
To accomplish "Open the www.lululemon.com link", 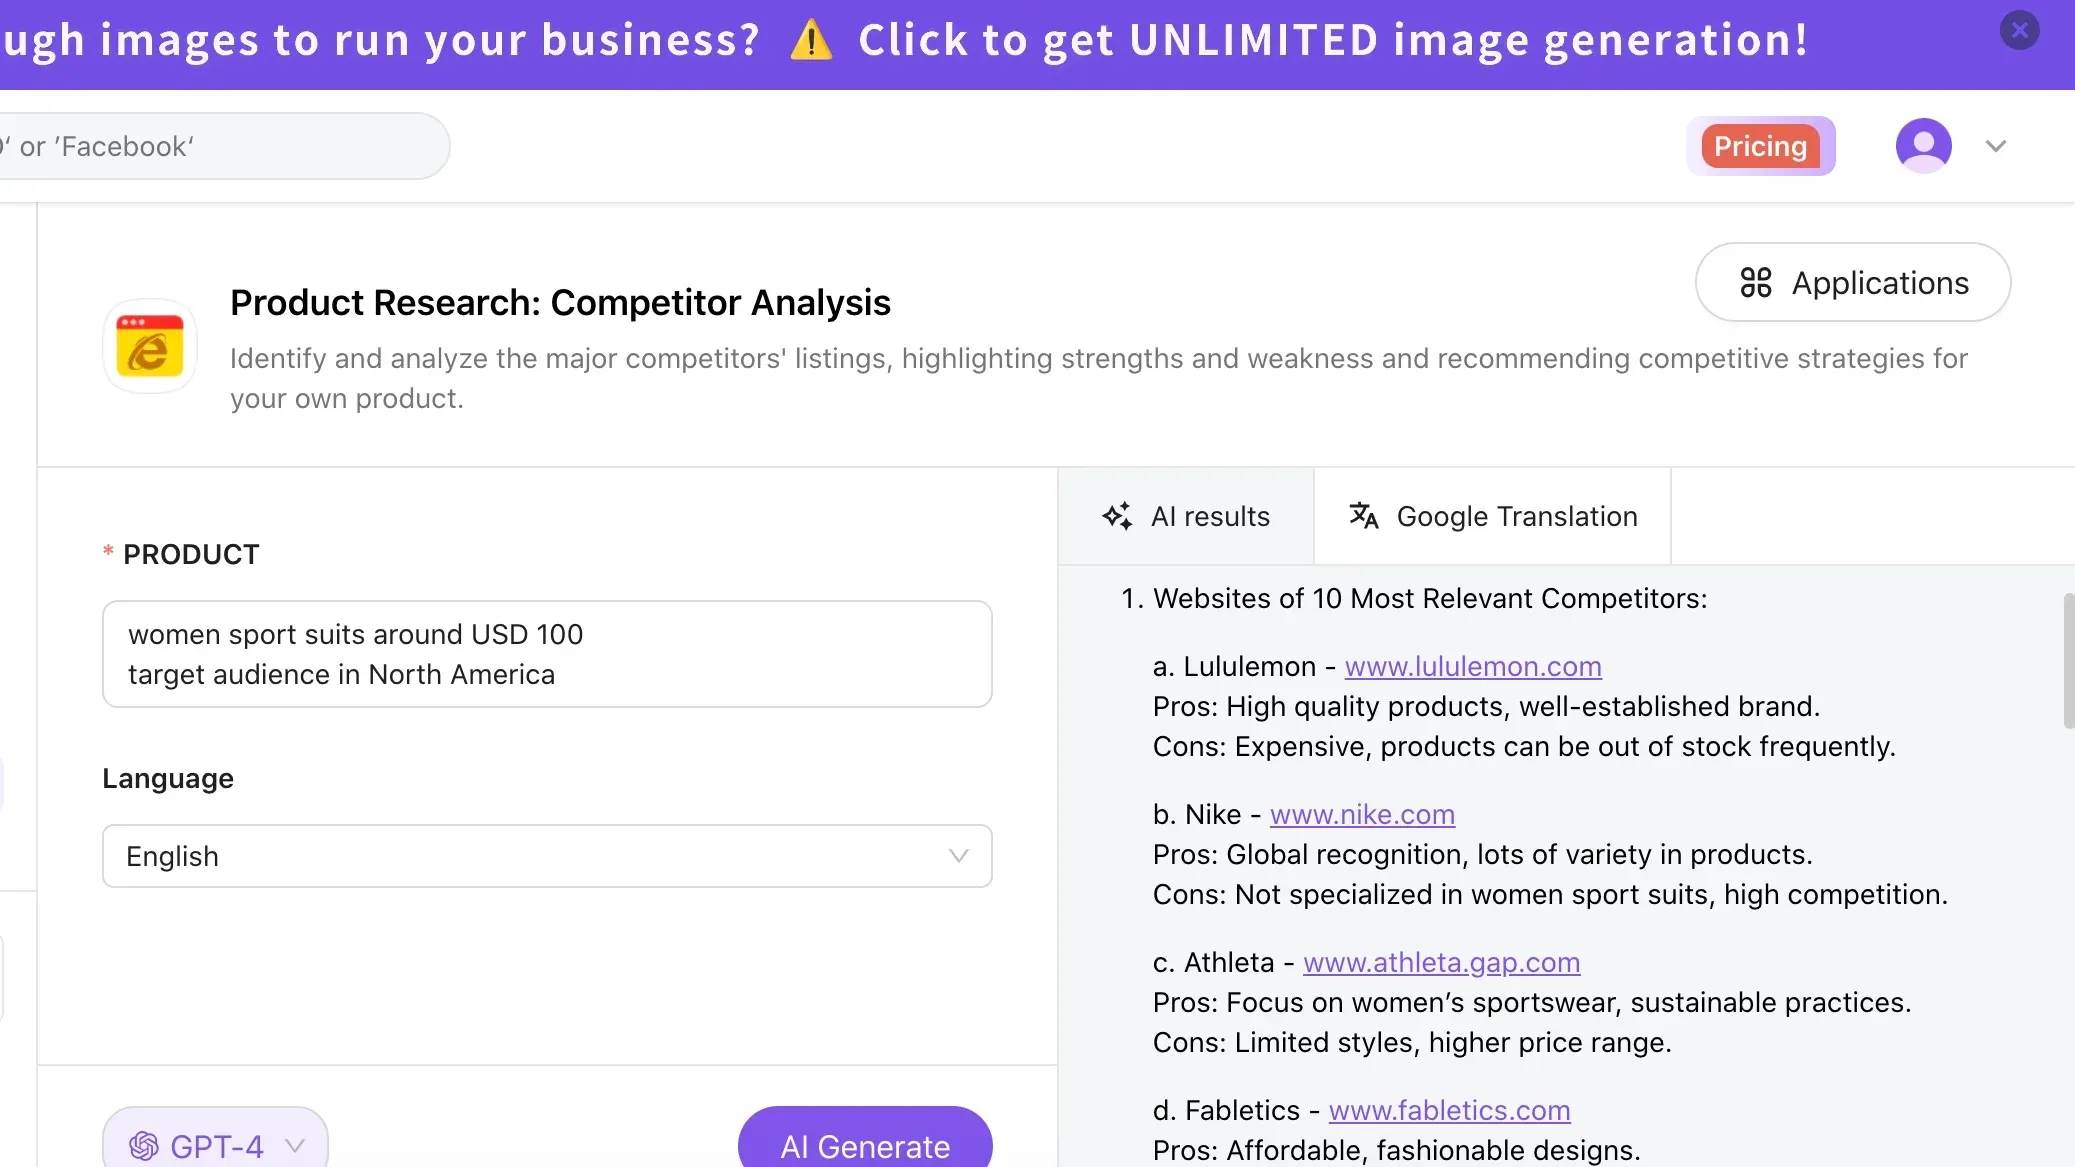I will pos(1473,666).
